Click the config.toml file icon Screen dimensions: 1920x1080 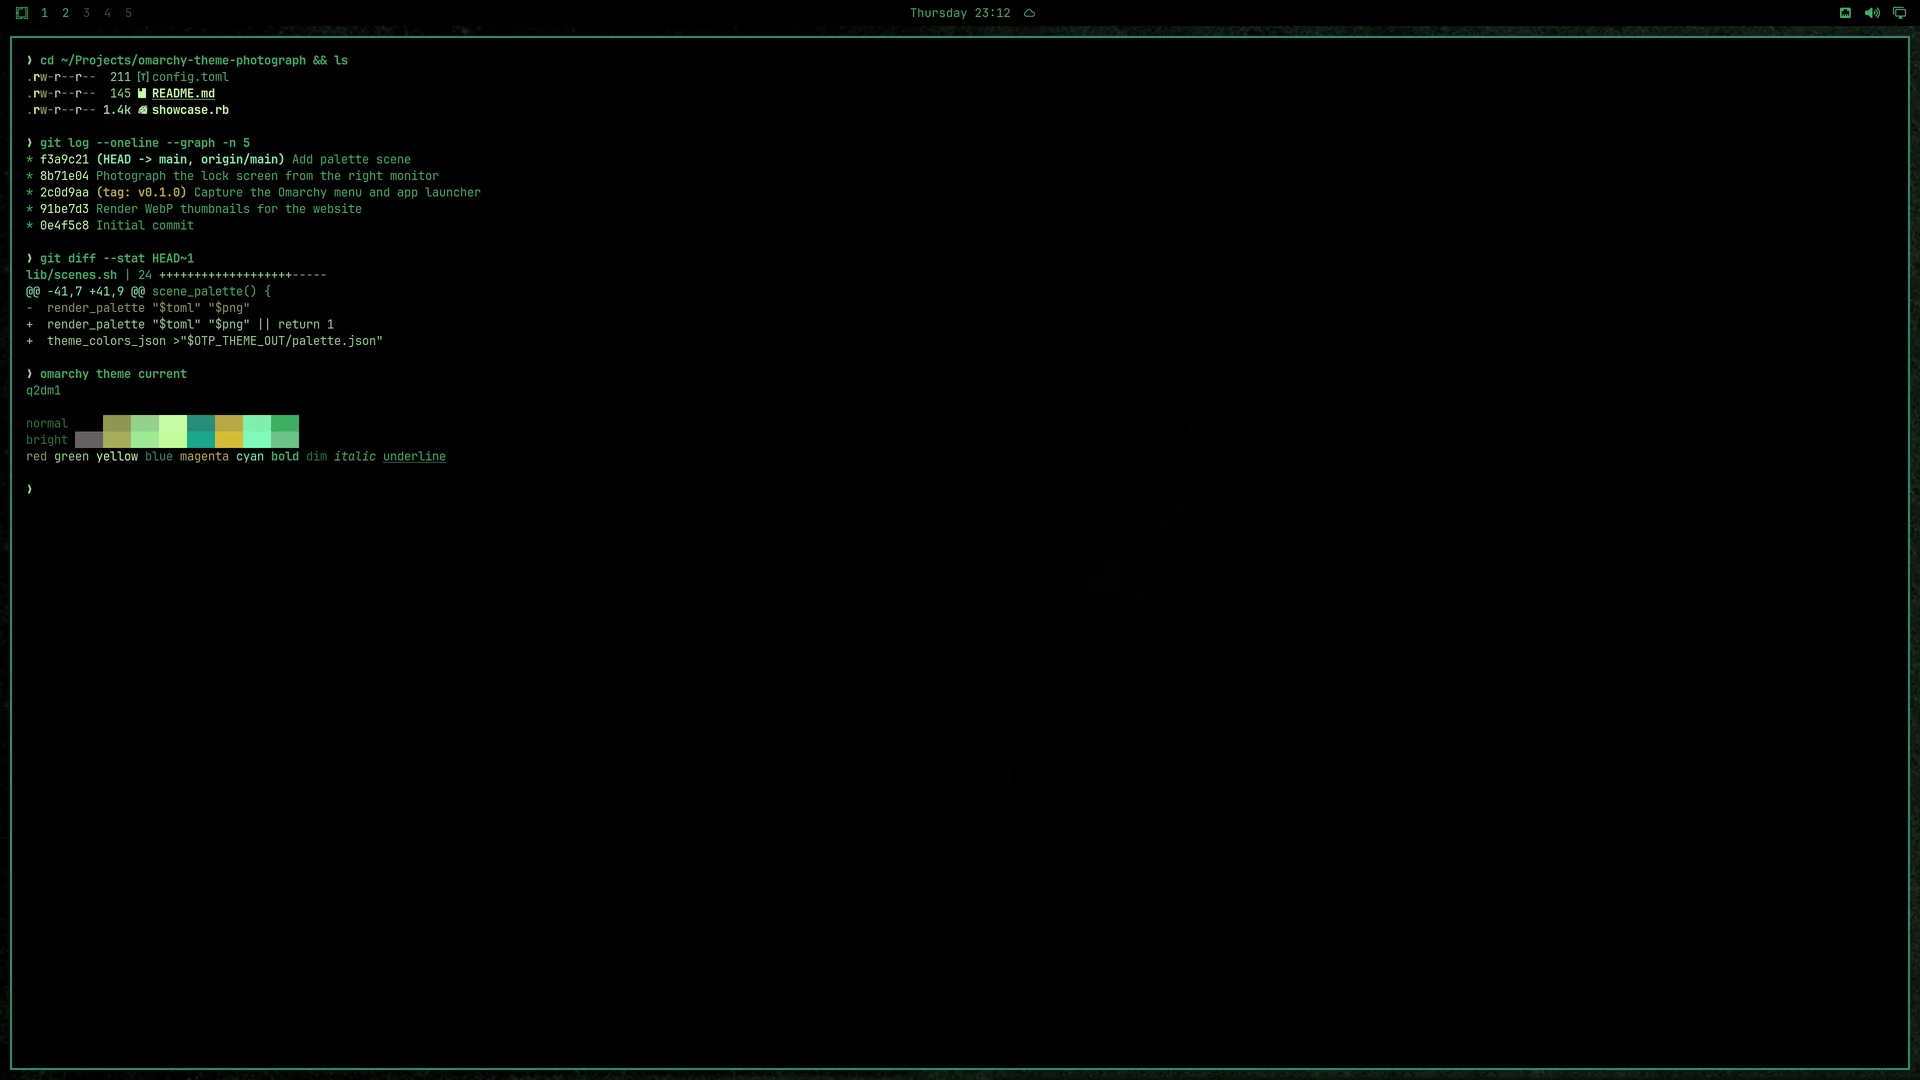(x=142, y=77)
